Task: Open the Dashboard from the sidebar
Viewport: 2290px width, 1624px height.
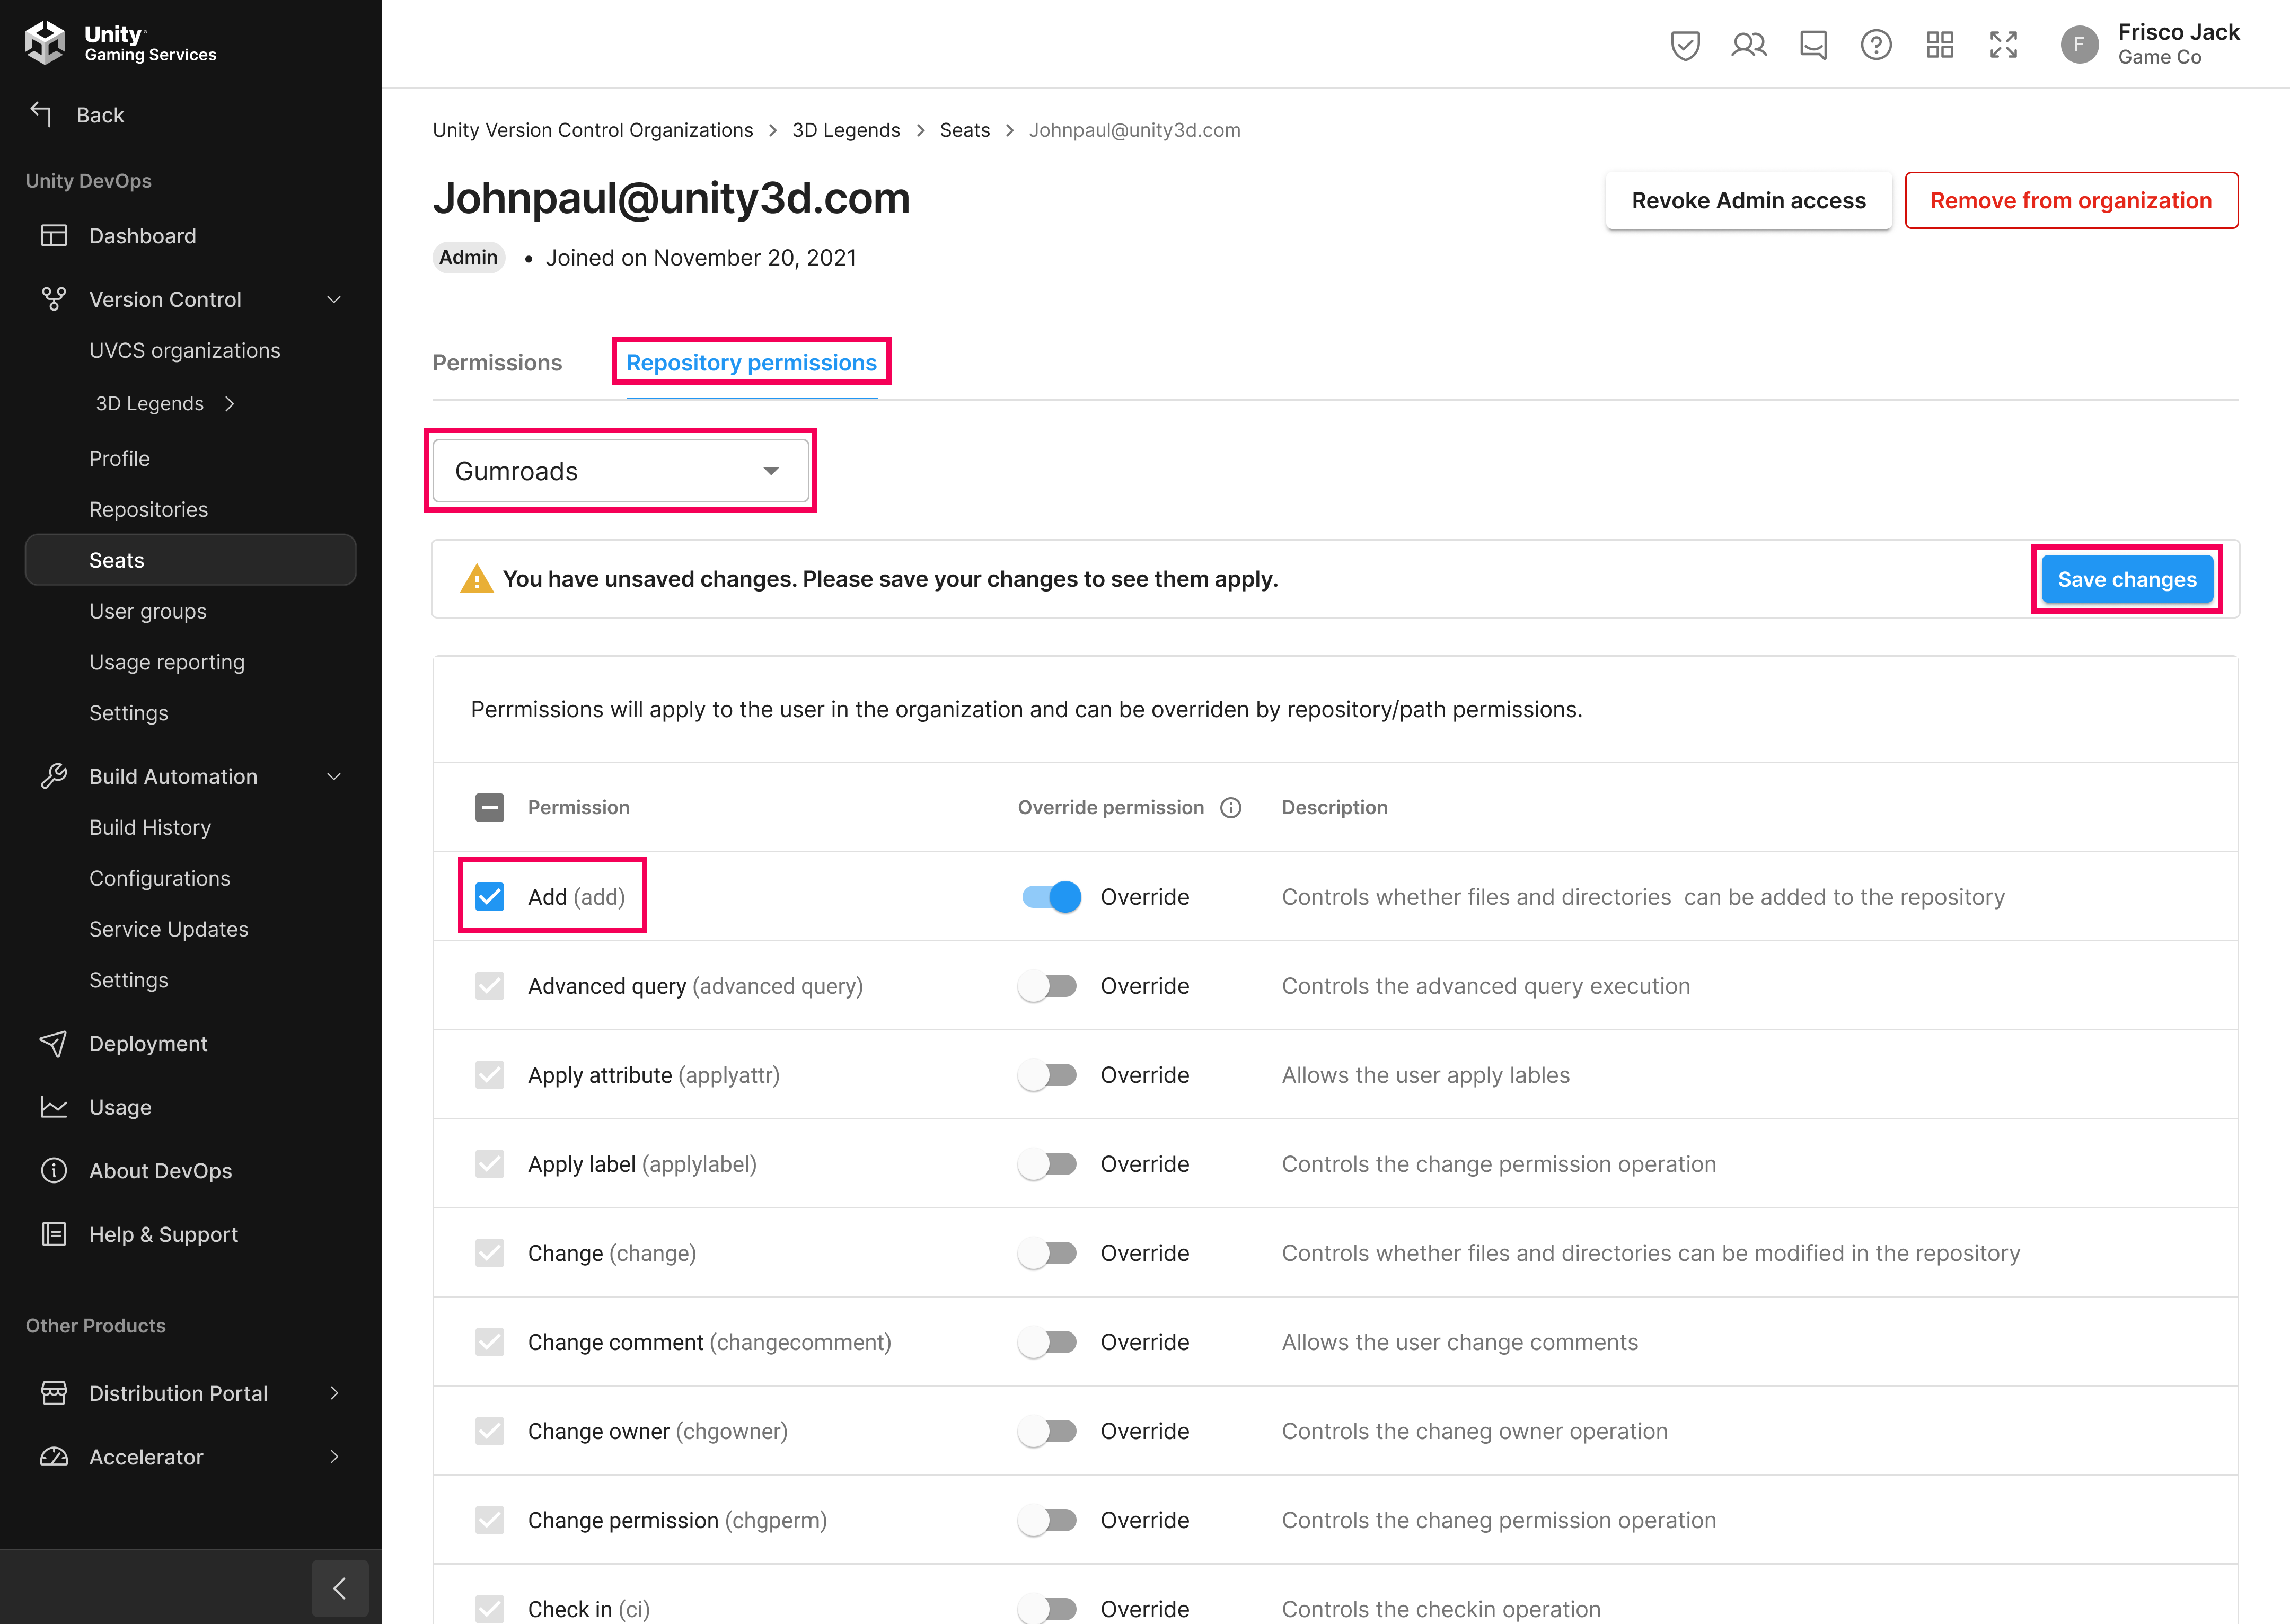Action: pos(142,236)
